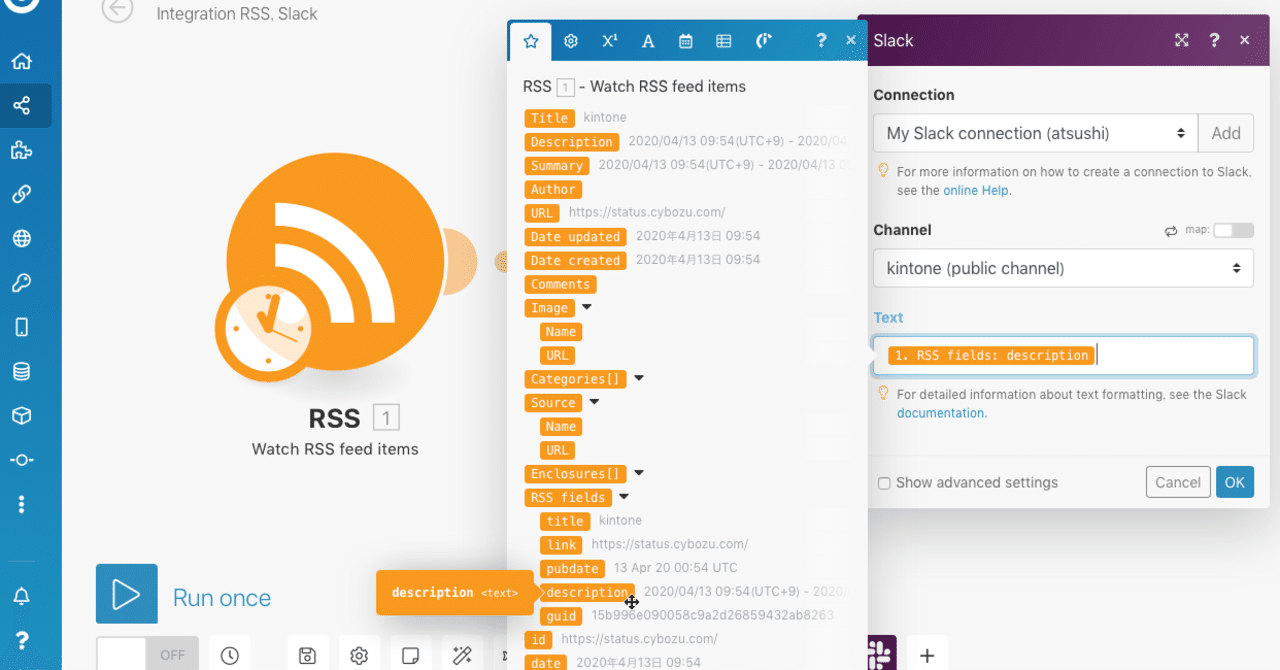
Task: Switch to the general functions gear tab
Action: [x=571, y=41]
